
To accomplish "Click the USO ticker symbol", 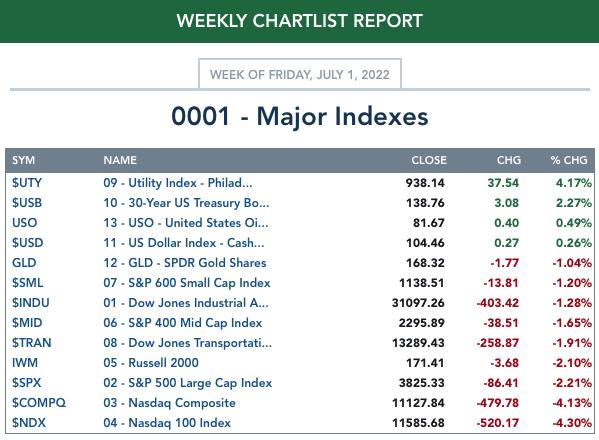I will [x=24, y=223].
